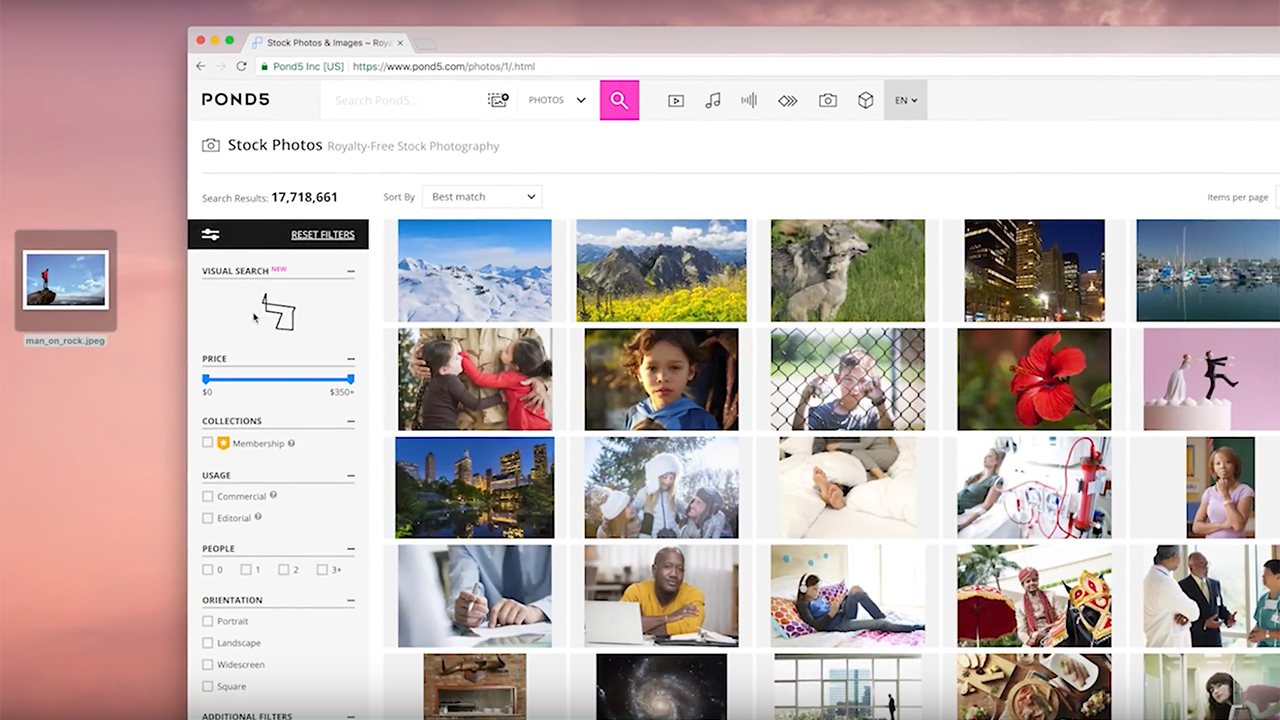
Task: Select Widescreen orientation checkbox
Action: pos(208,665)
